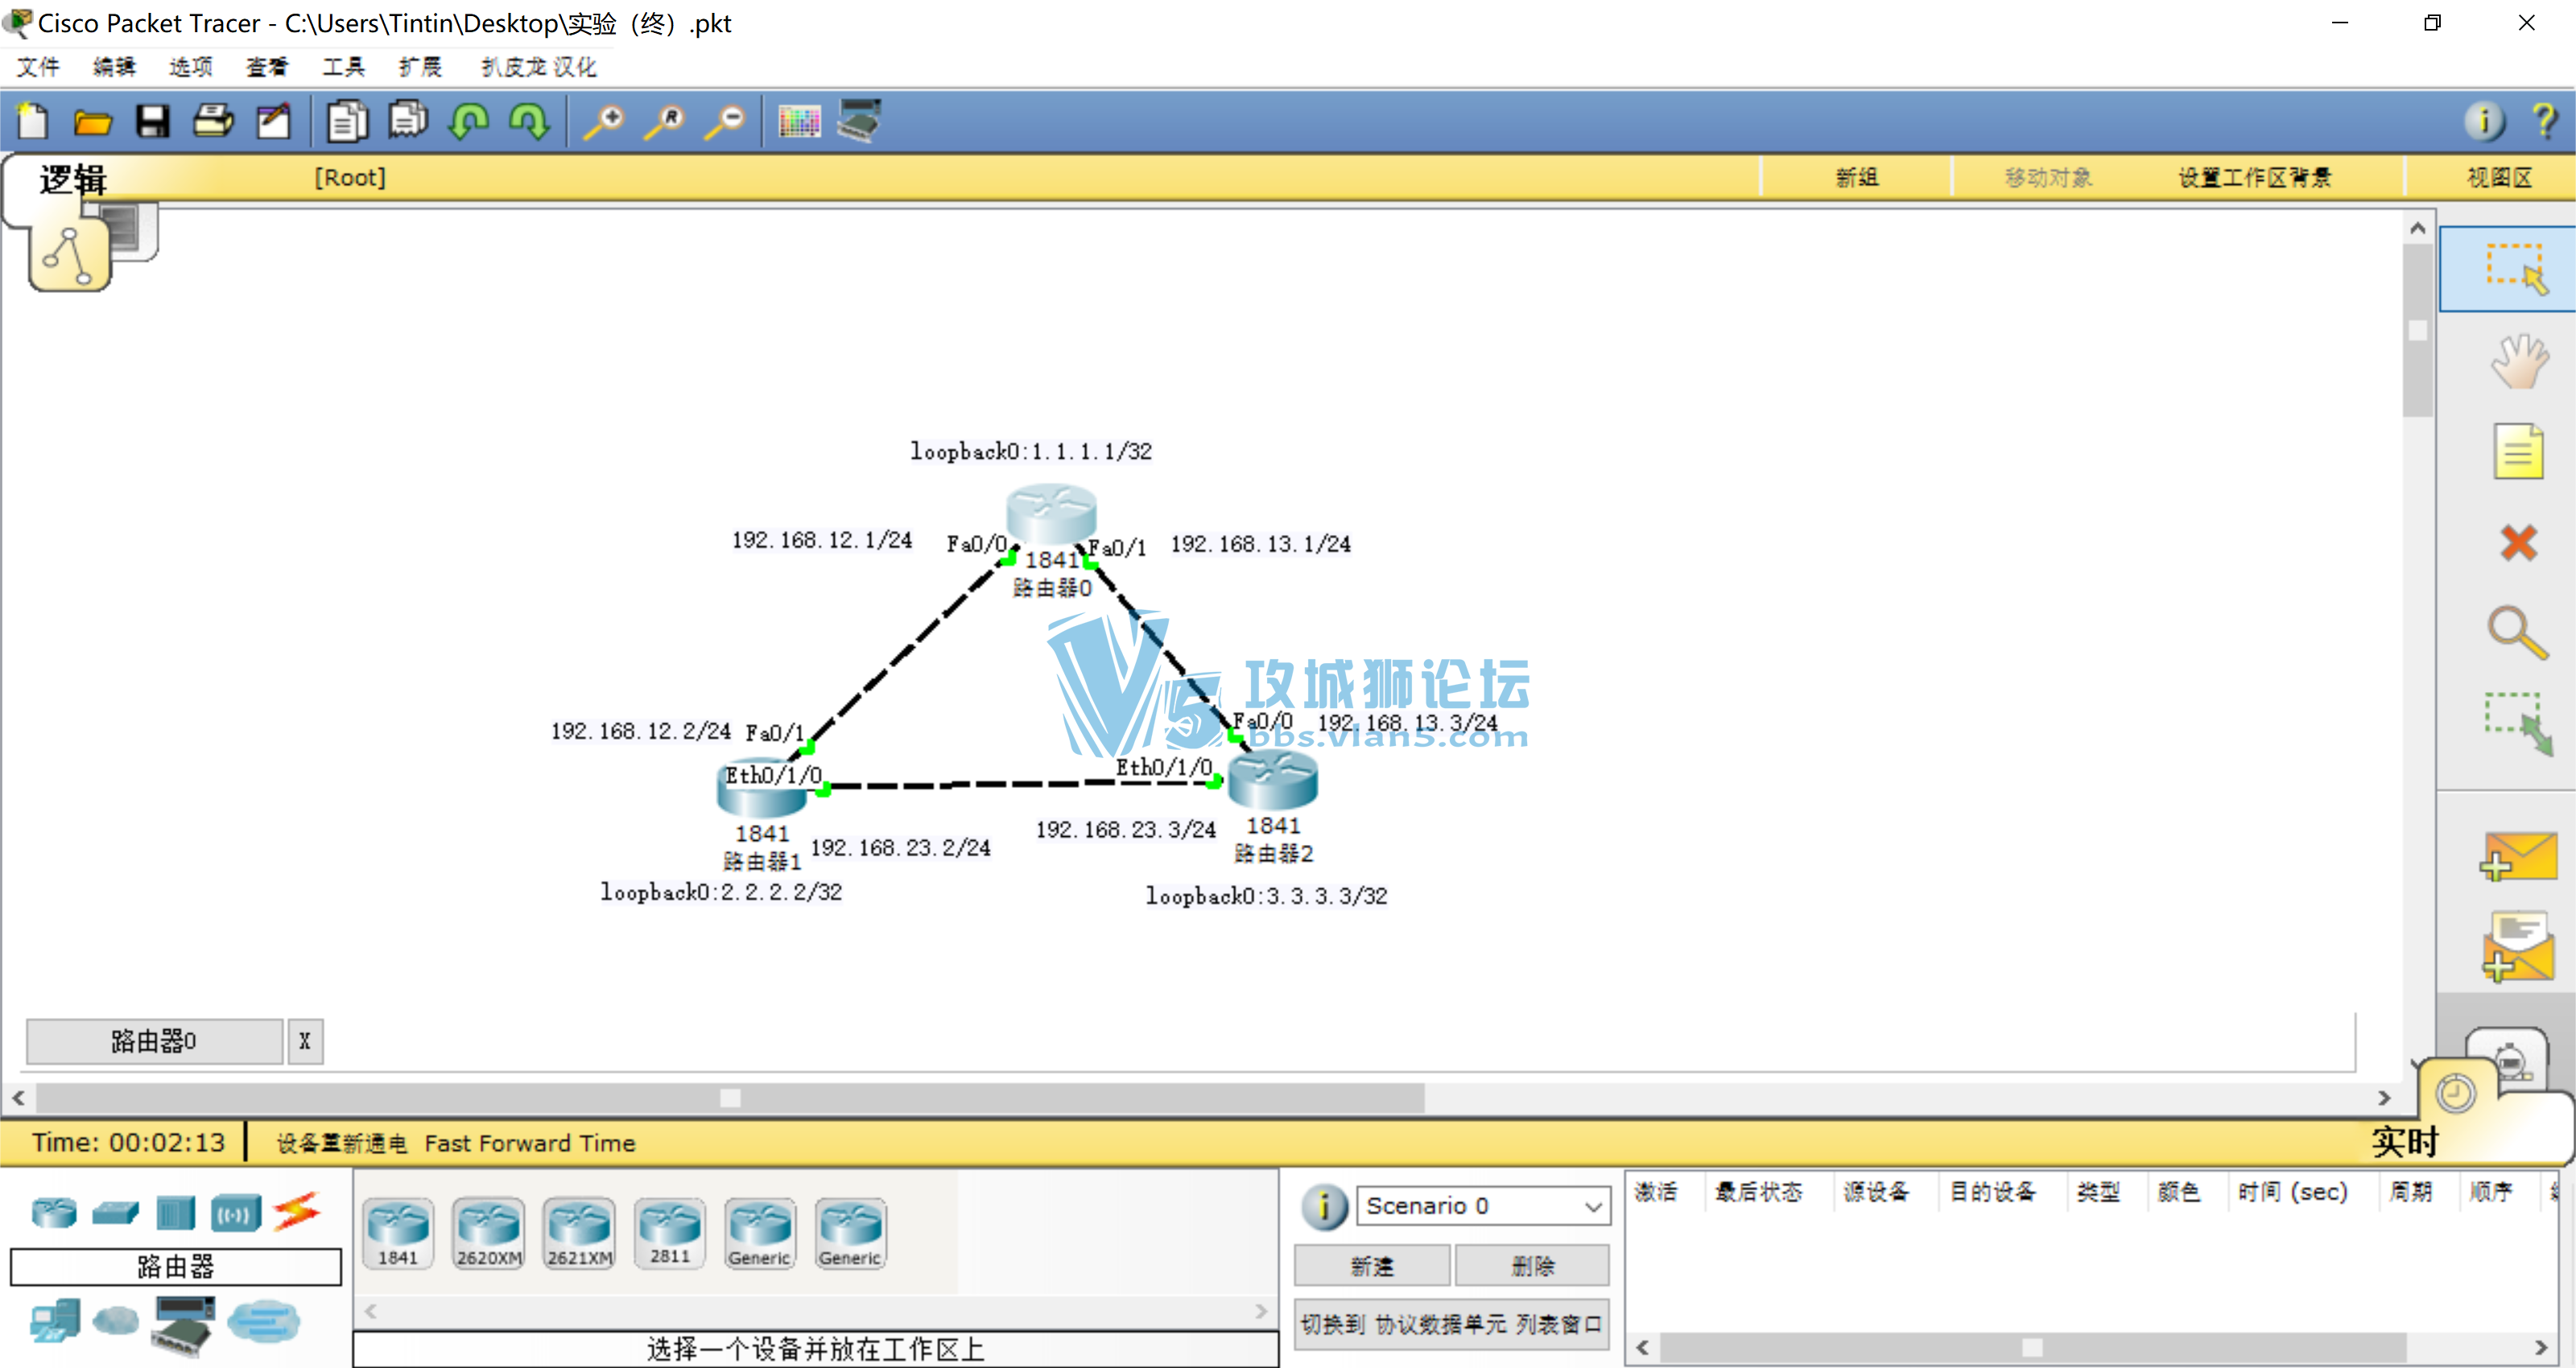The height and width of the screenshot is (1368, 2576).
Task: Select the End Devices category icon
Action: [x=55, y=1321]
